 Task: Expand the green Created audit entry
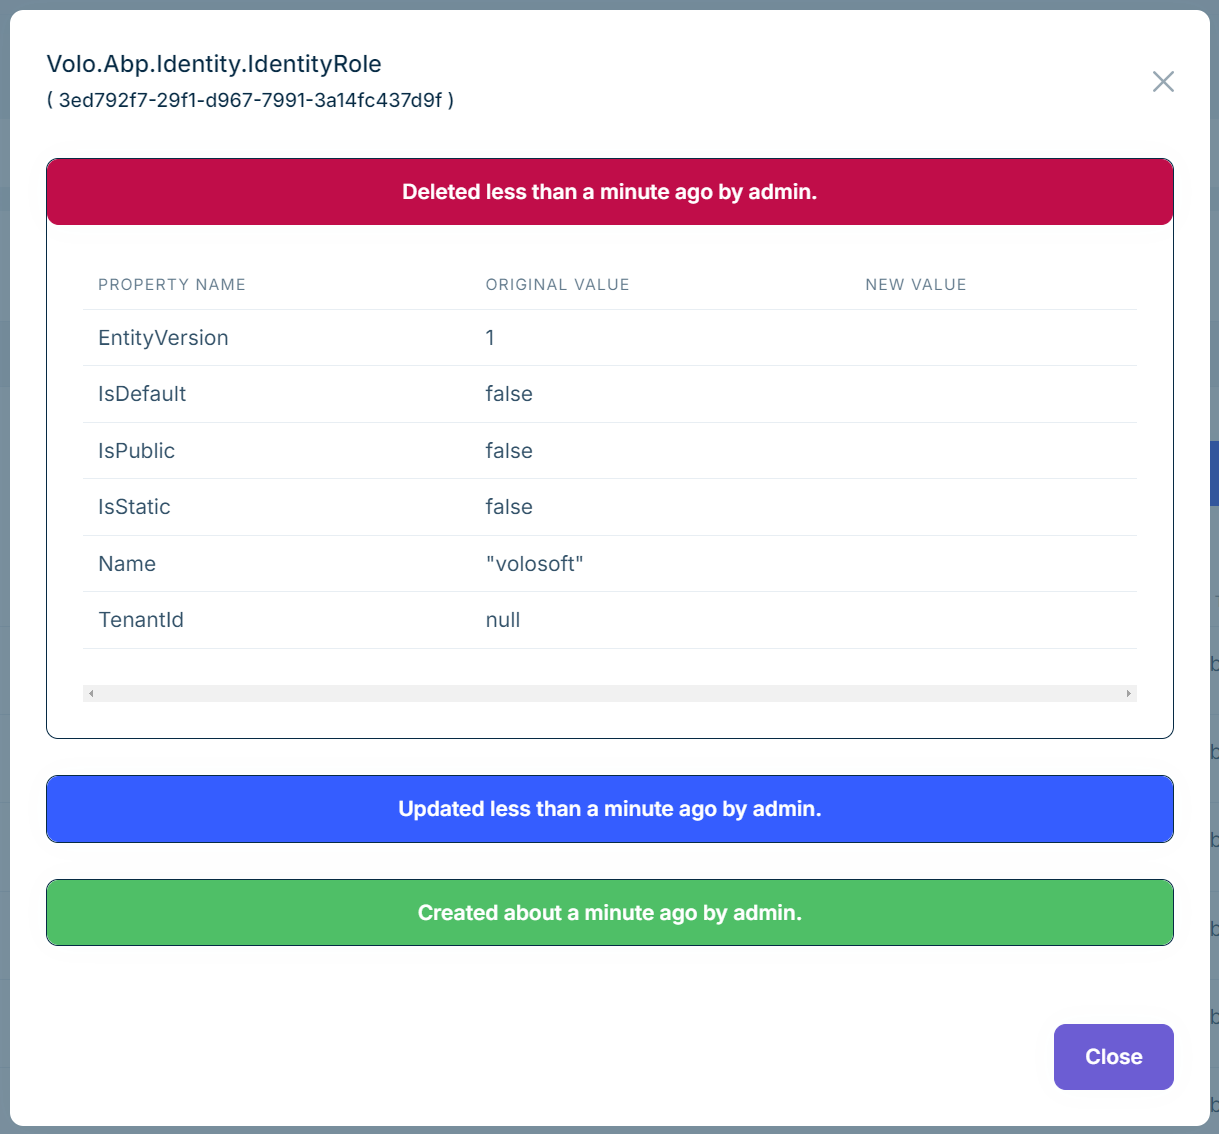pyautogui.click(x=609, y=912)
